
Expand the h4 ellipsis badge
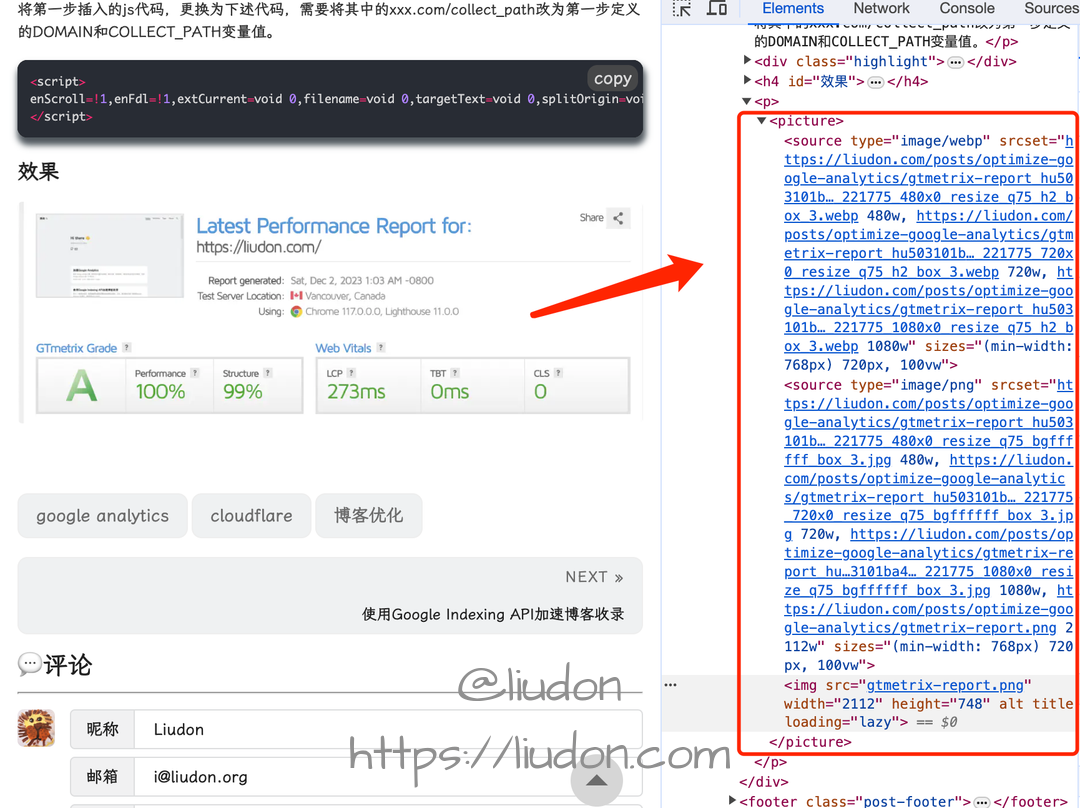(x=875, y=83)
